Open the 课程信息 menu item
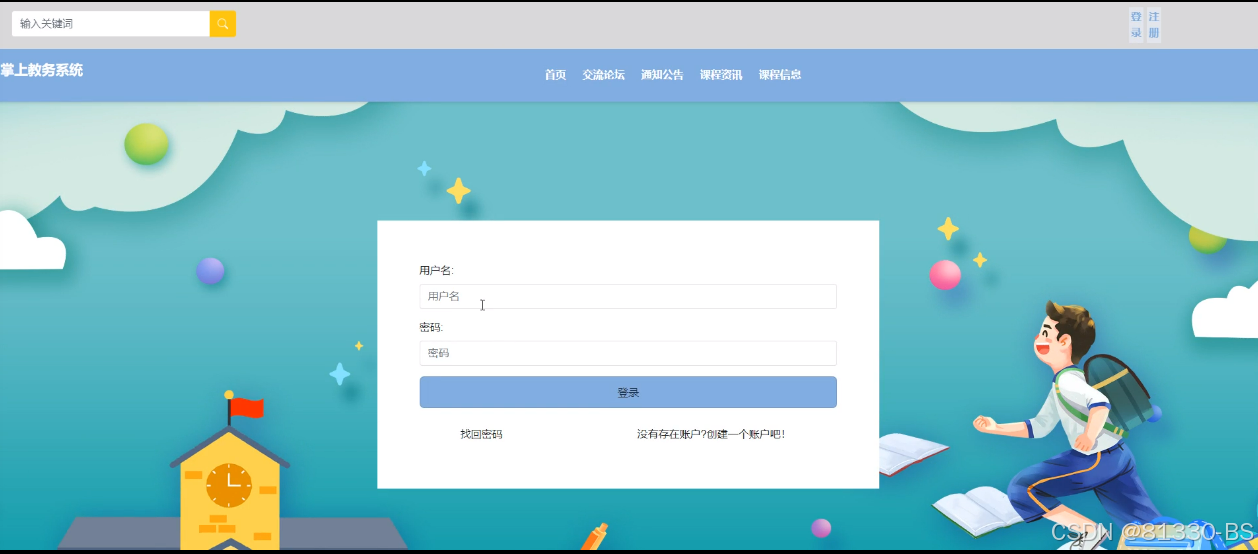Image resolution: width=1258 pixels, height=554 pixels. point(780,75)
